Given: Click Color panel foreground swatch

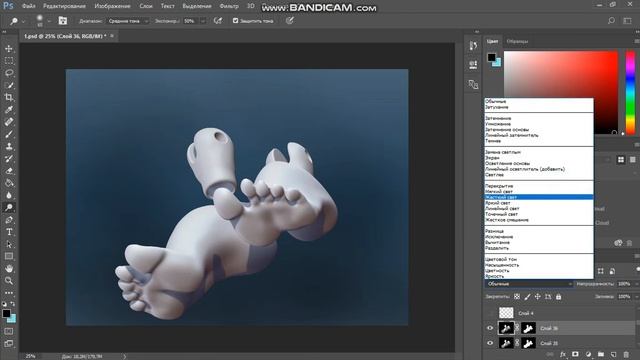Looking at the screenshot, I should click(x=491, y=57).
